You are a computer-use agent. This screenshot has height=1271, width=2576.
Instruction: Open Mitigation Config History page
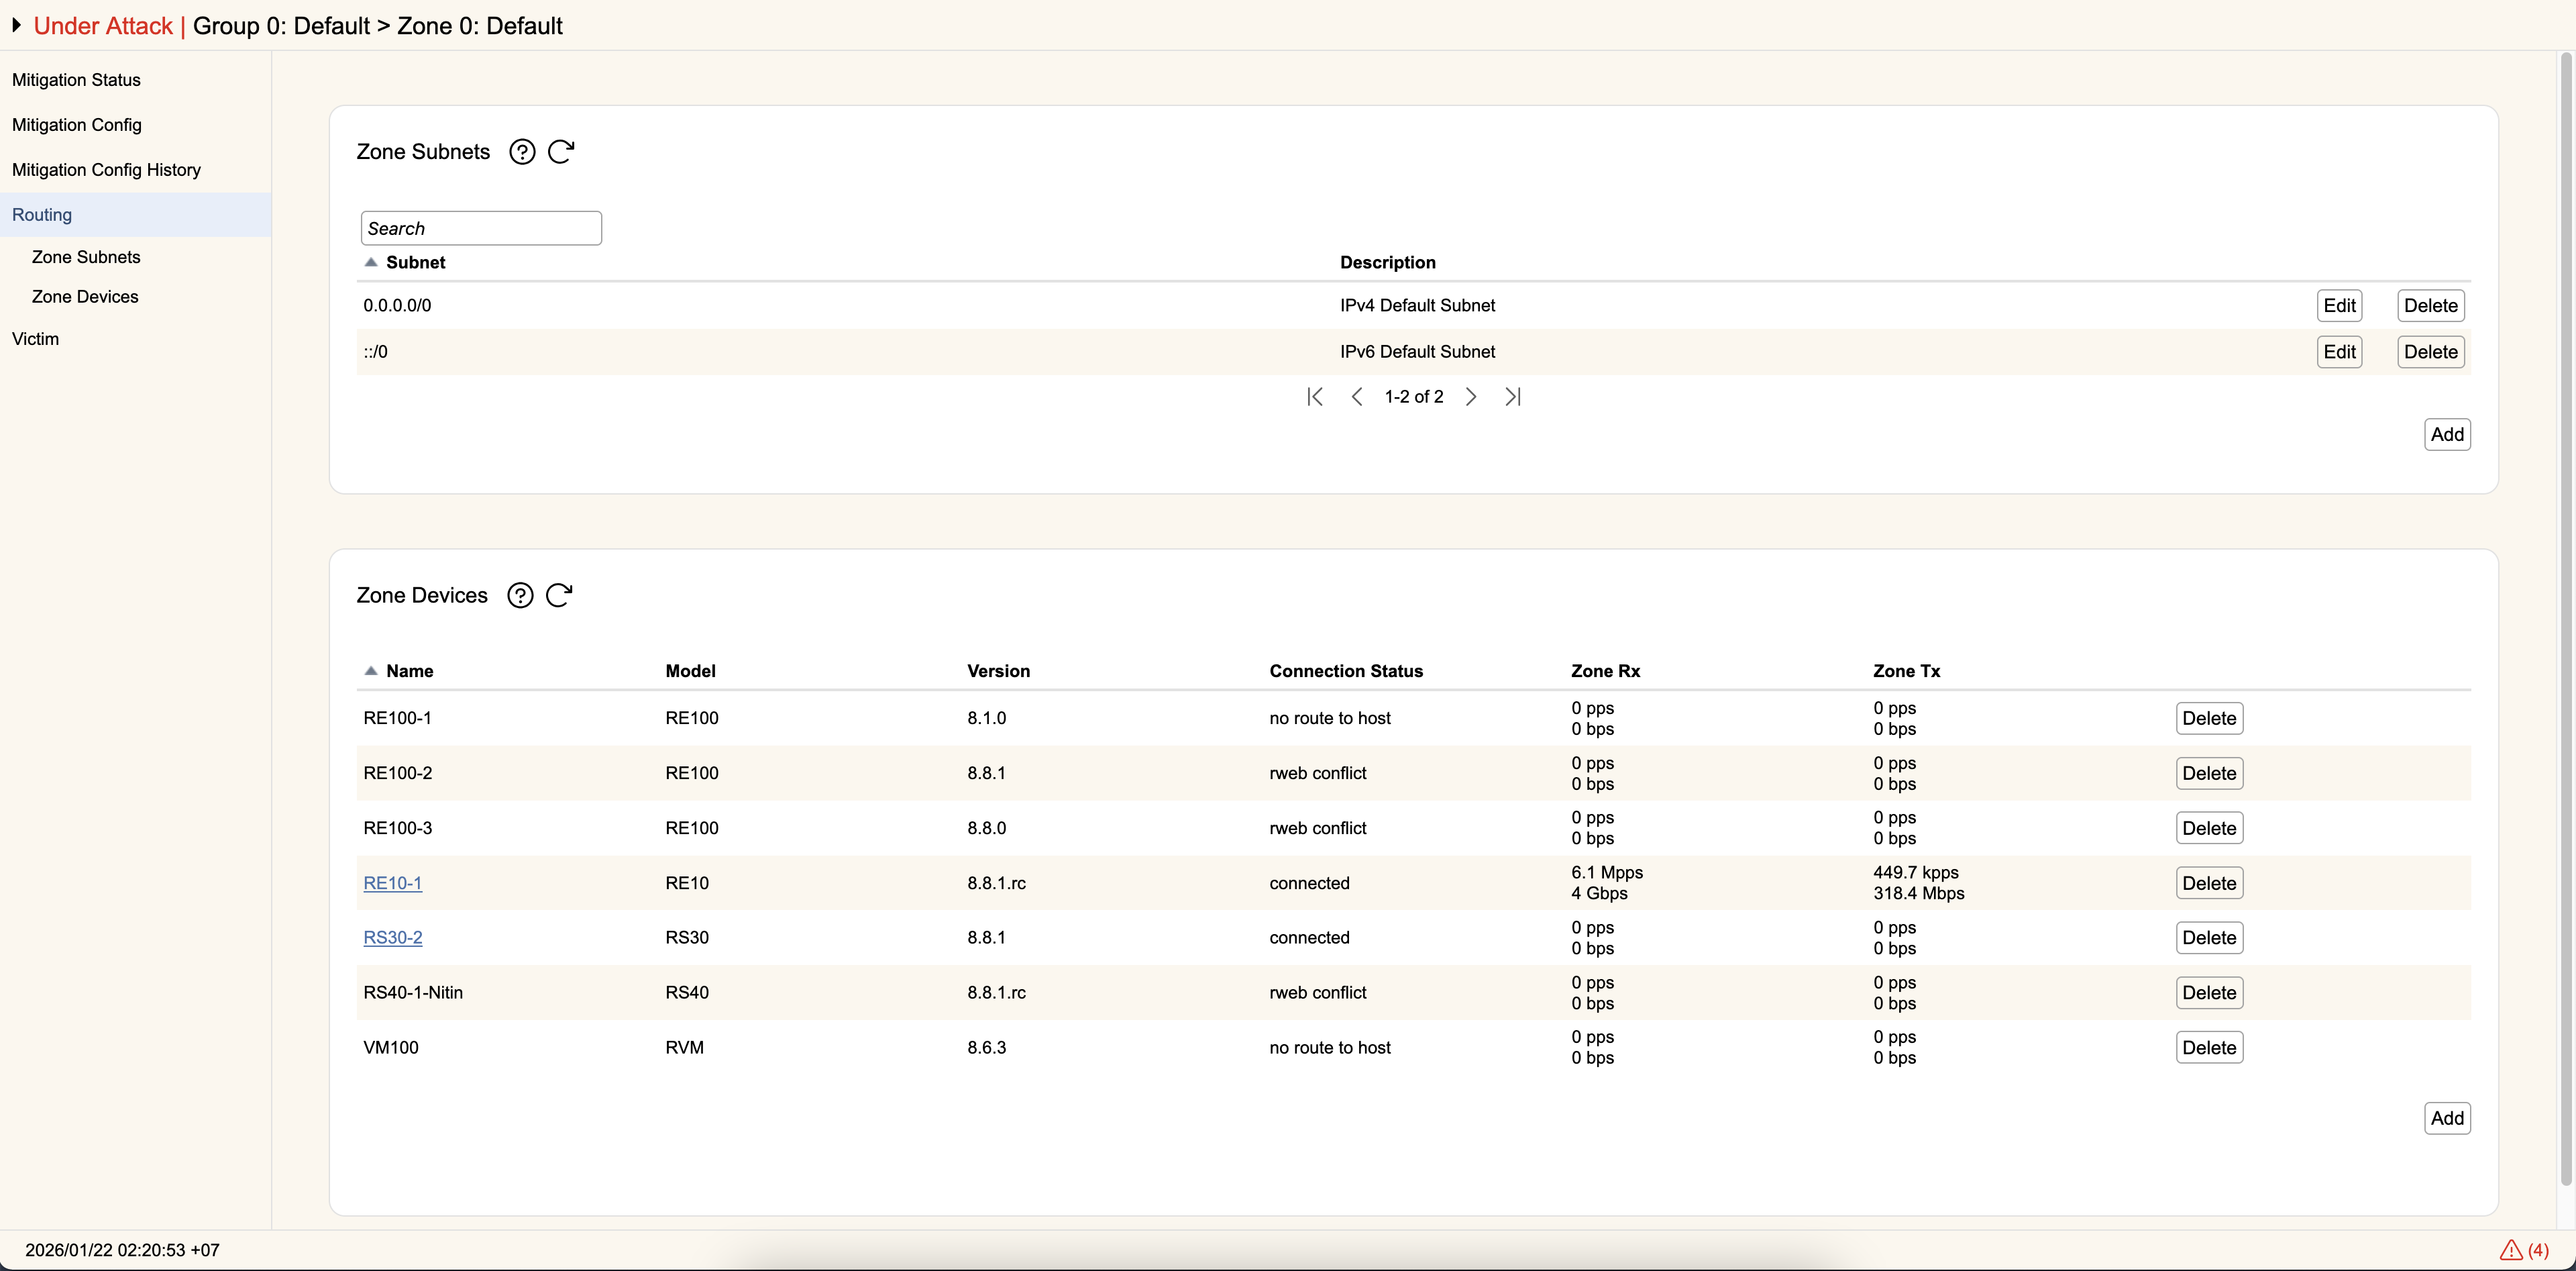(106, 170)
